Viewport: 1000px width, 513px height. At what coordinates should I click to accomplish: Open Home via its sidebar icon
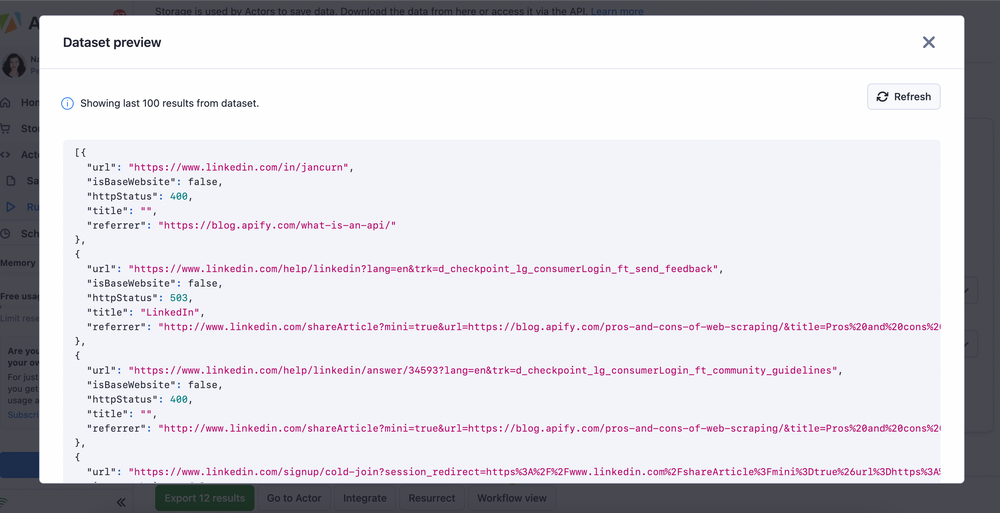click(x=6, y=102)
